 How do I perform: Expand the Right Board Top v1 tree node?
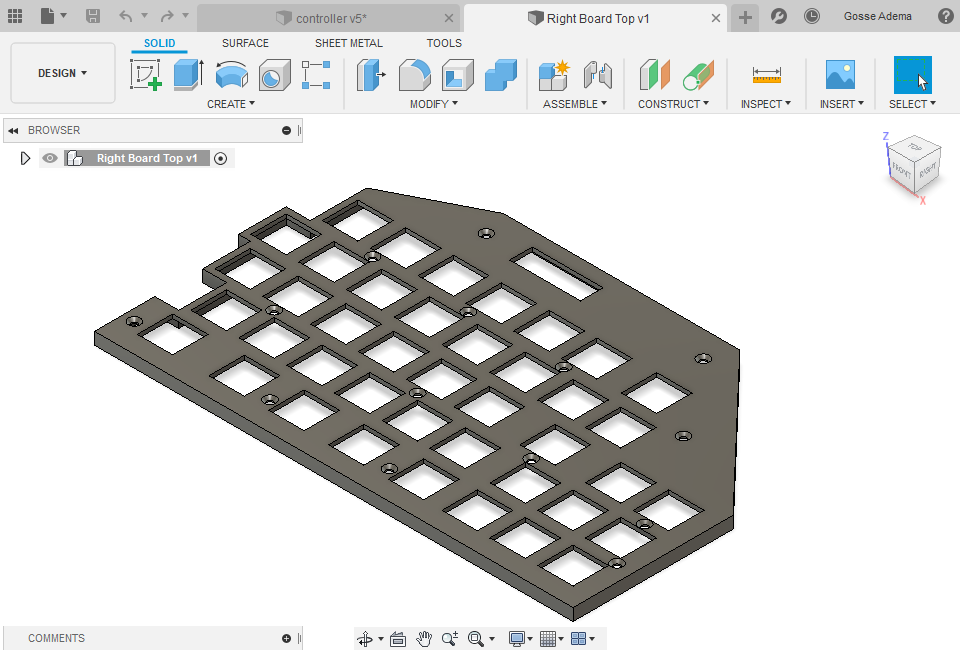(x=26, y=158)
